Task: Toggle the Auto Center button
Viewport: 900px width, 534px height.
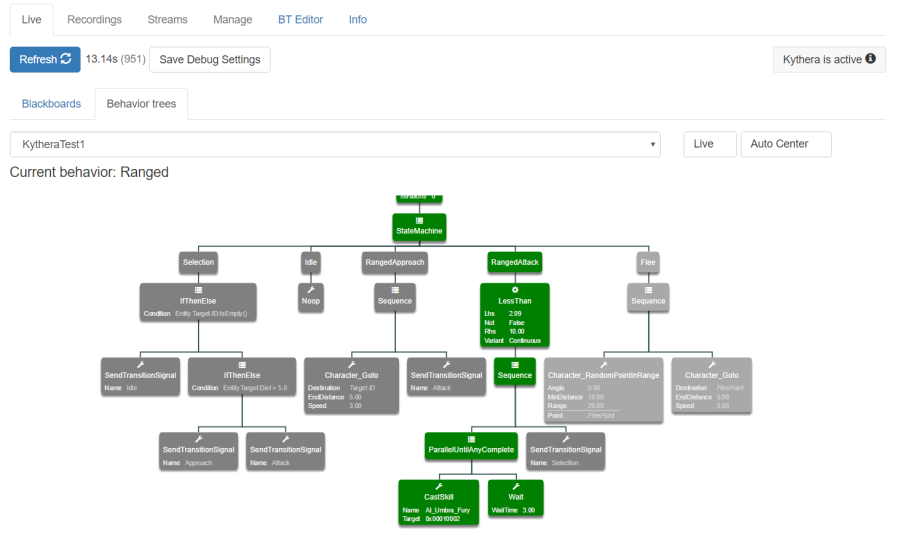Action: (785, 144)
